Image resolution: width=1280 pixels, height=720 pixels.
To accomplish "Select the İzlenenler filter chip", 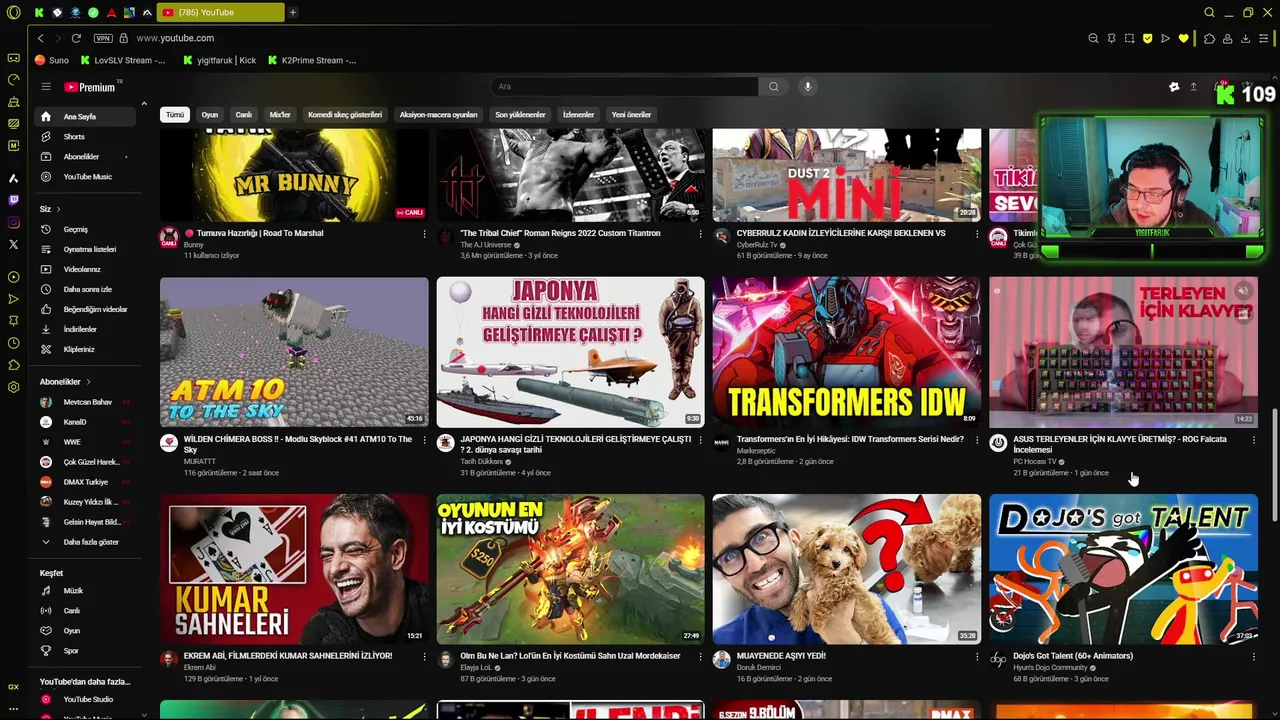I will pyautogui.click(x=578, y=115).
